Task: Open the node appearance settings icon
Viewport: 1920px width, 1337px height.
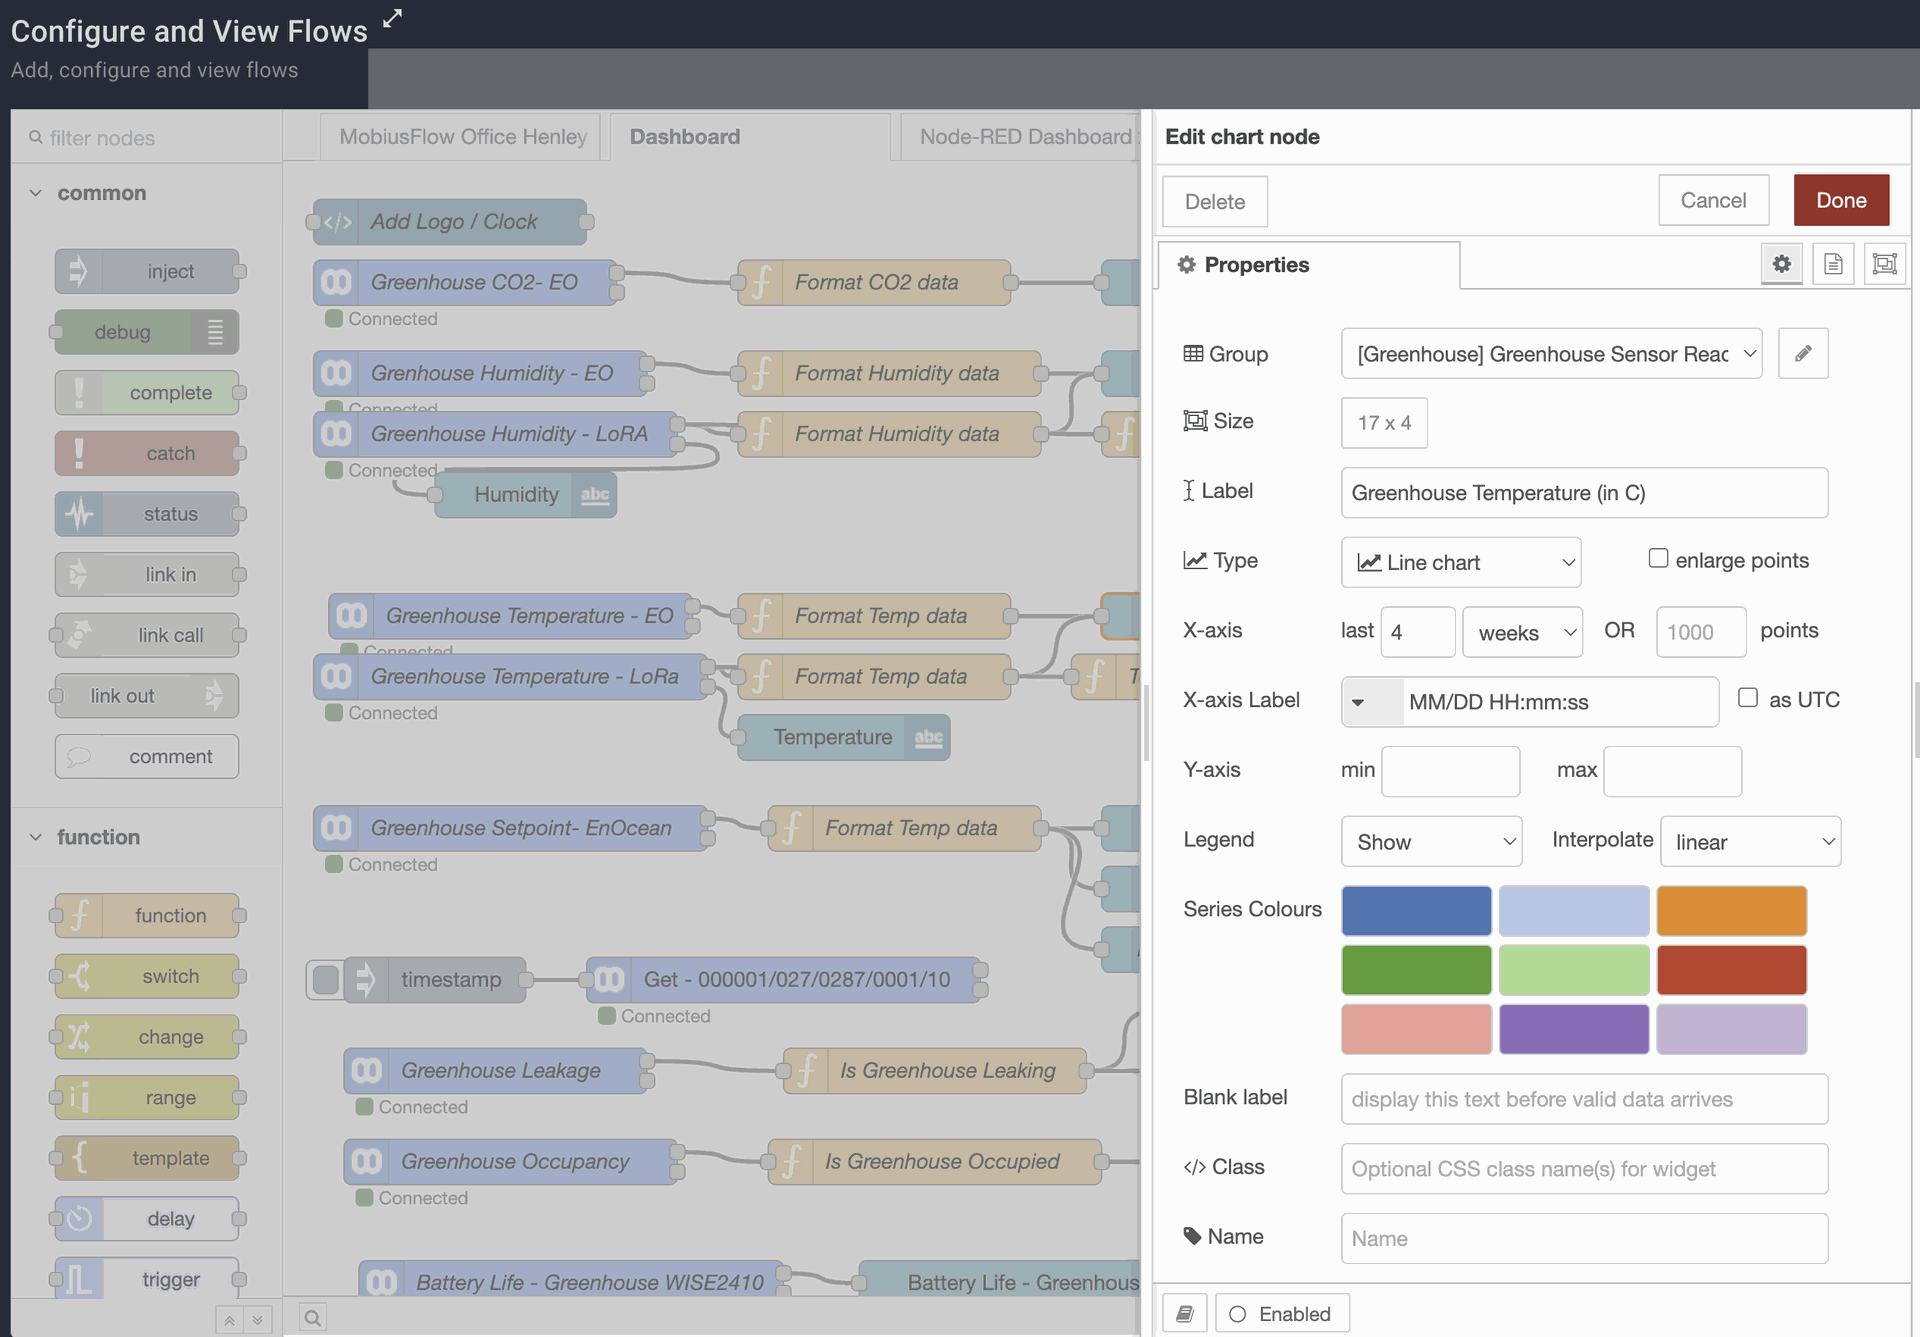Action: [1884, 264]
